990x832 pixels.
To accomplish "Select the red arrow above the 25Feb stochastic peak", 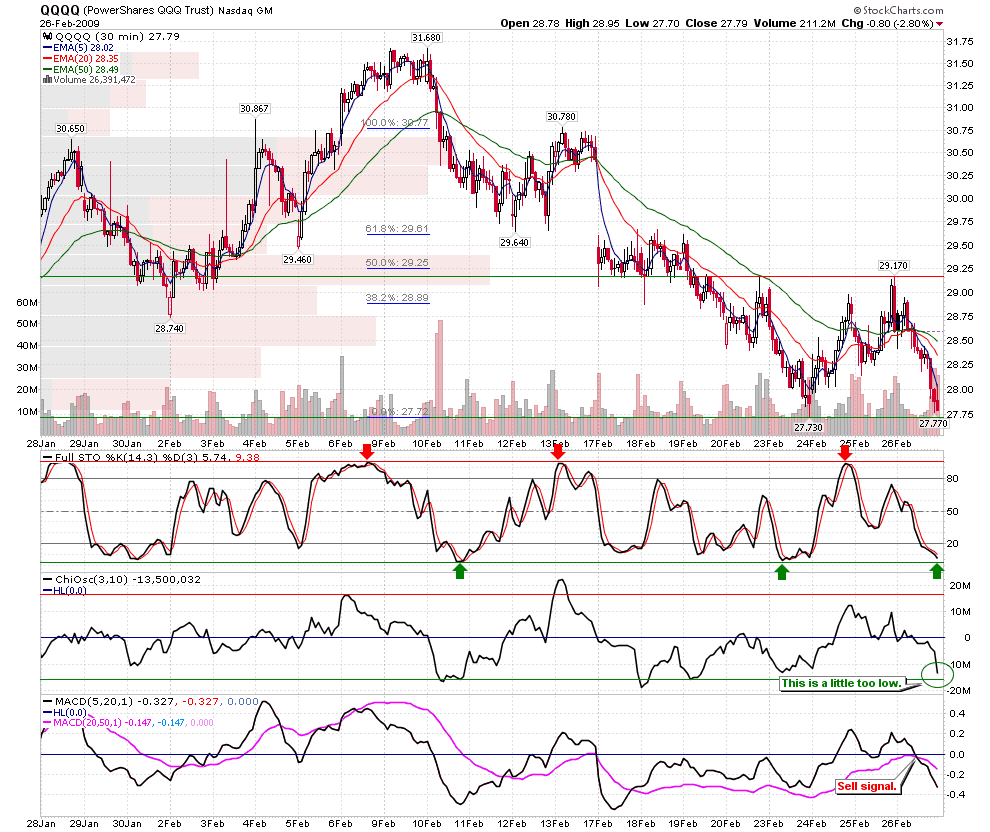I will pos(845,452).
